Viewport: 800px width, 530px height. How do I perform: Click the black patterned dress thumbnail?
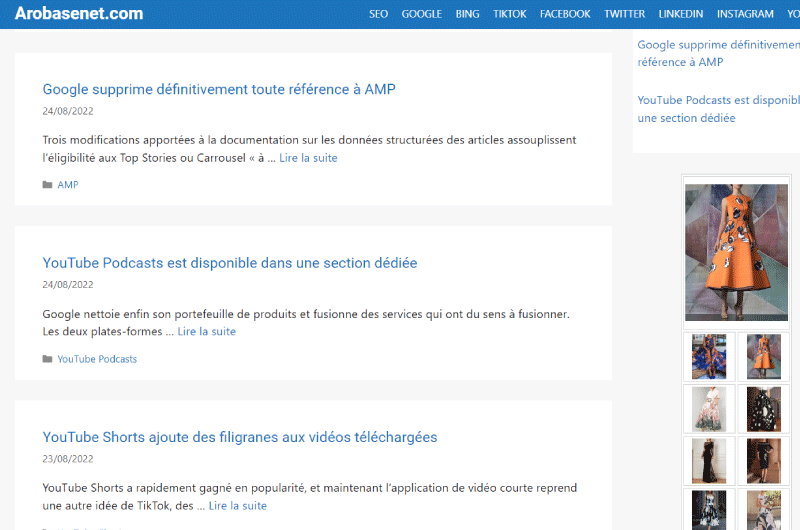764,409
